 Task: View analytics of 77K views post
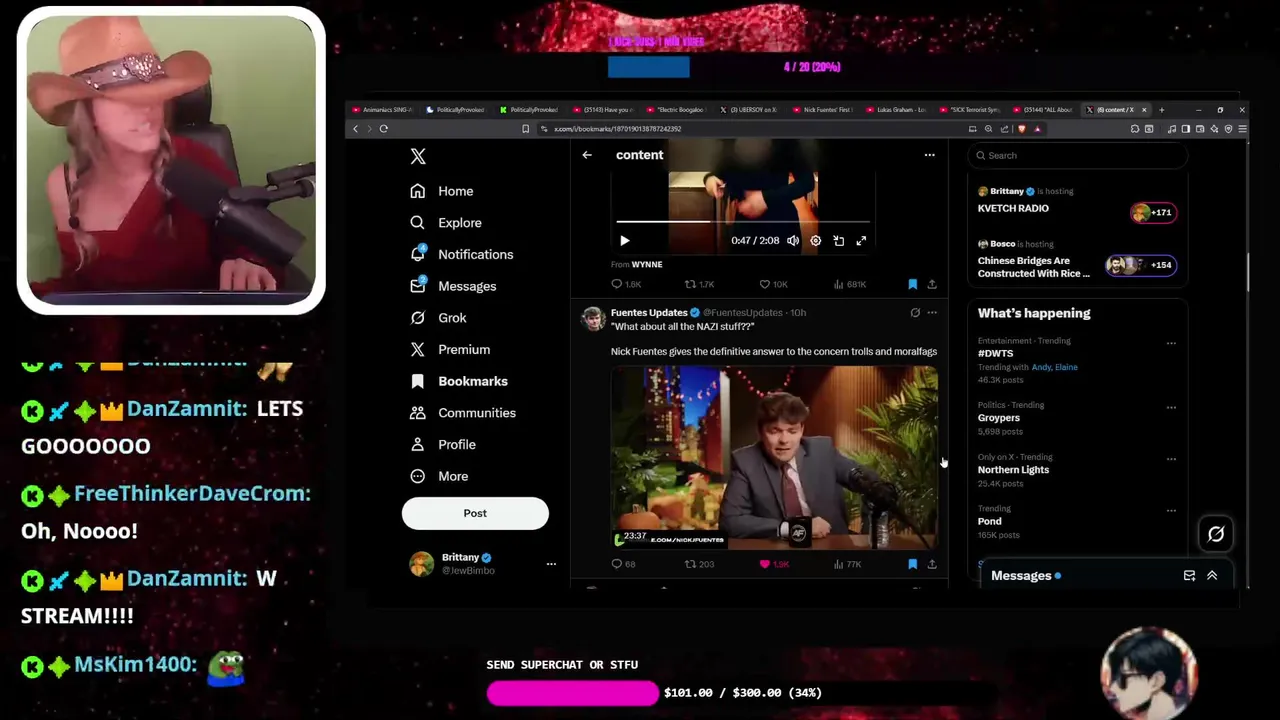point(848,565)
